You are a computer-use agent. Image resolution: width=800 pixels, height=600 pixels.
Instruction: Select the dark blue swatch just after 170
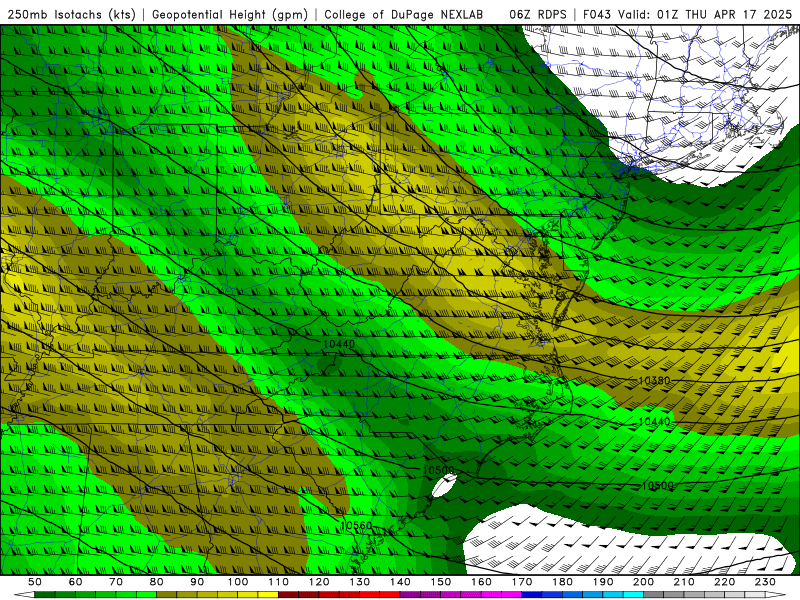pyautogui.click(x=532, y=595)
